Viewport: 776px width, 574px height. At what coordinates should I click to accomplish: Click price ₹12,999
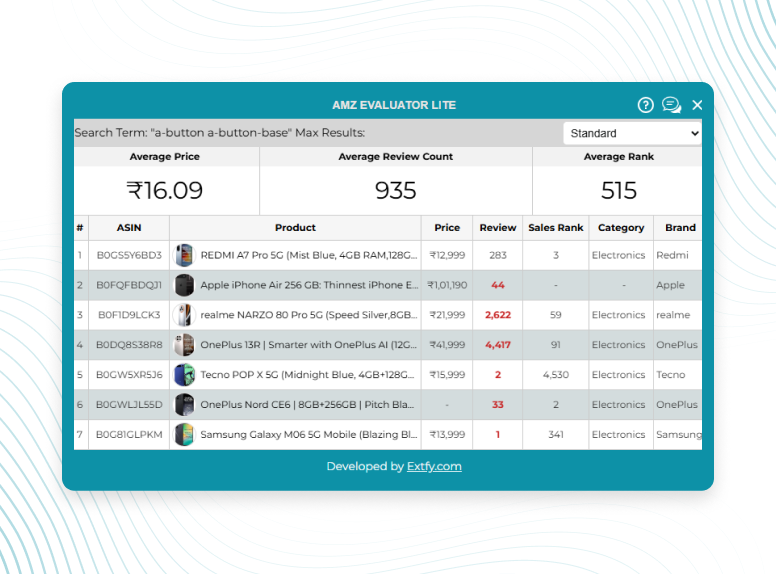[x=447, y=255]
